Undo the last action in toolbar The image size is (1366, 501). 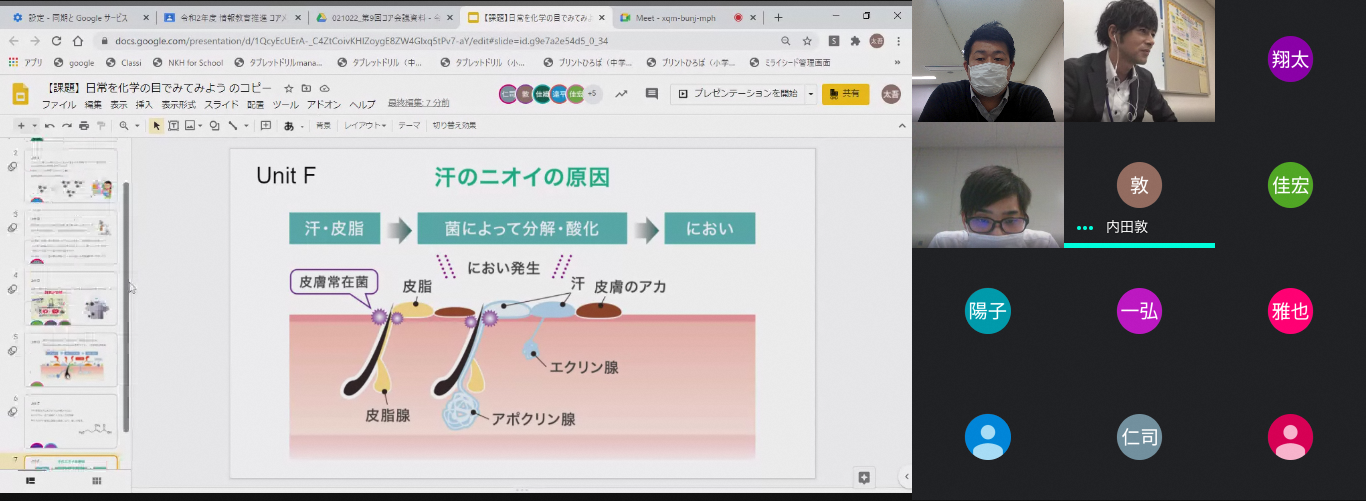click(50, 126)
